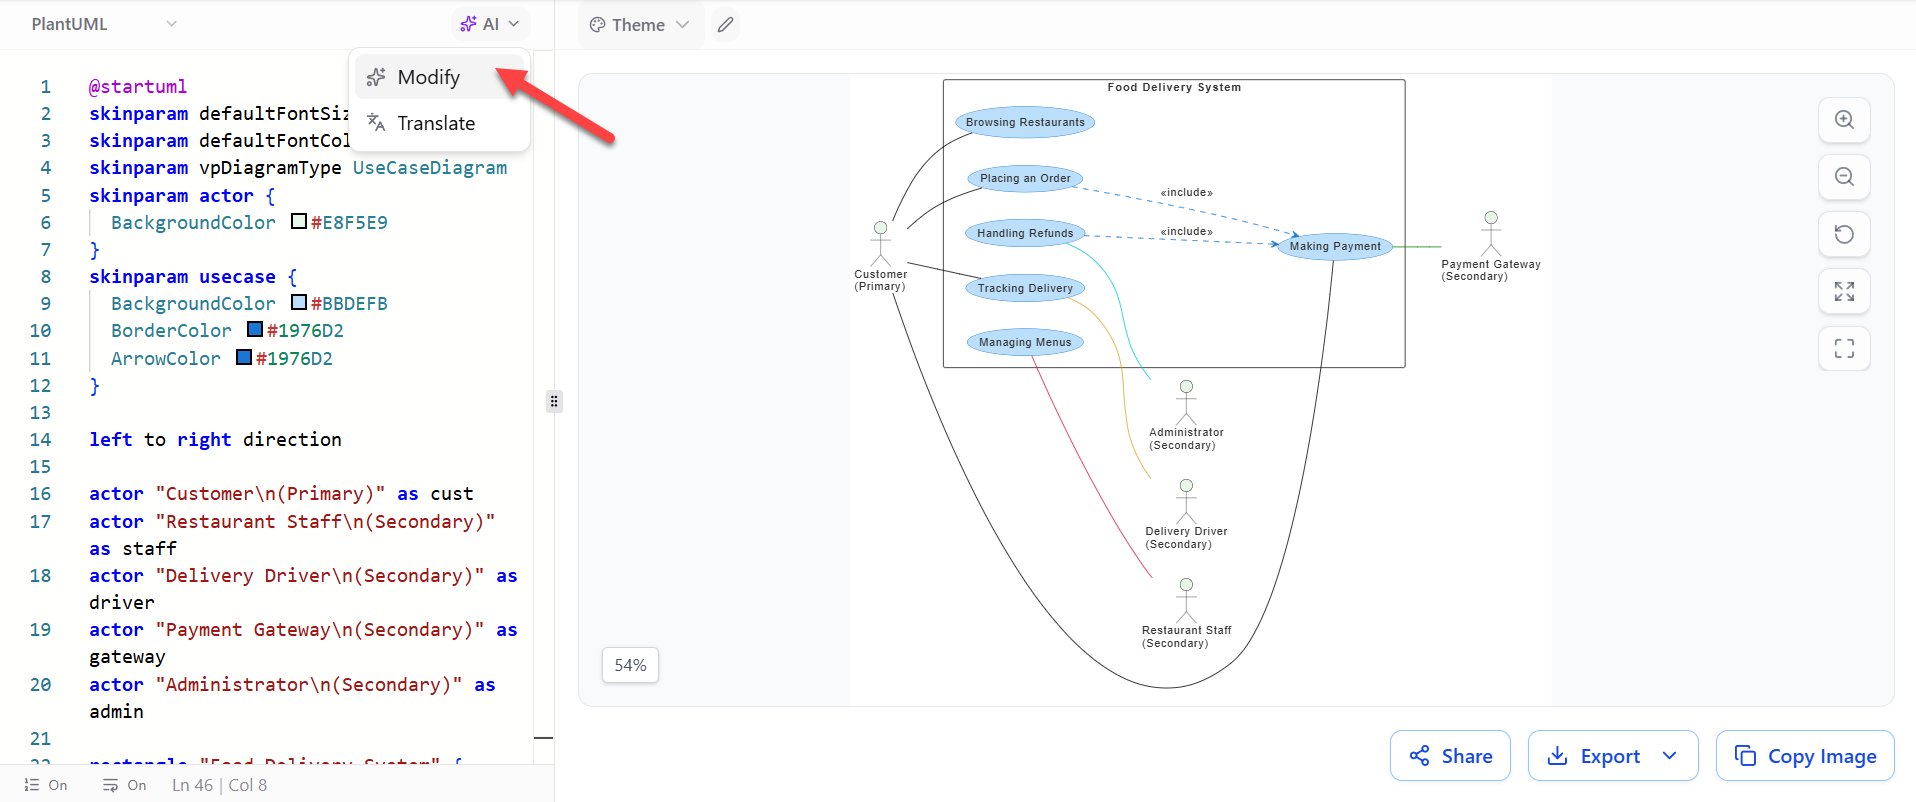Click the panel divider drag handle

(x=554, y=401)
